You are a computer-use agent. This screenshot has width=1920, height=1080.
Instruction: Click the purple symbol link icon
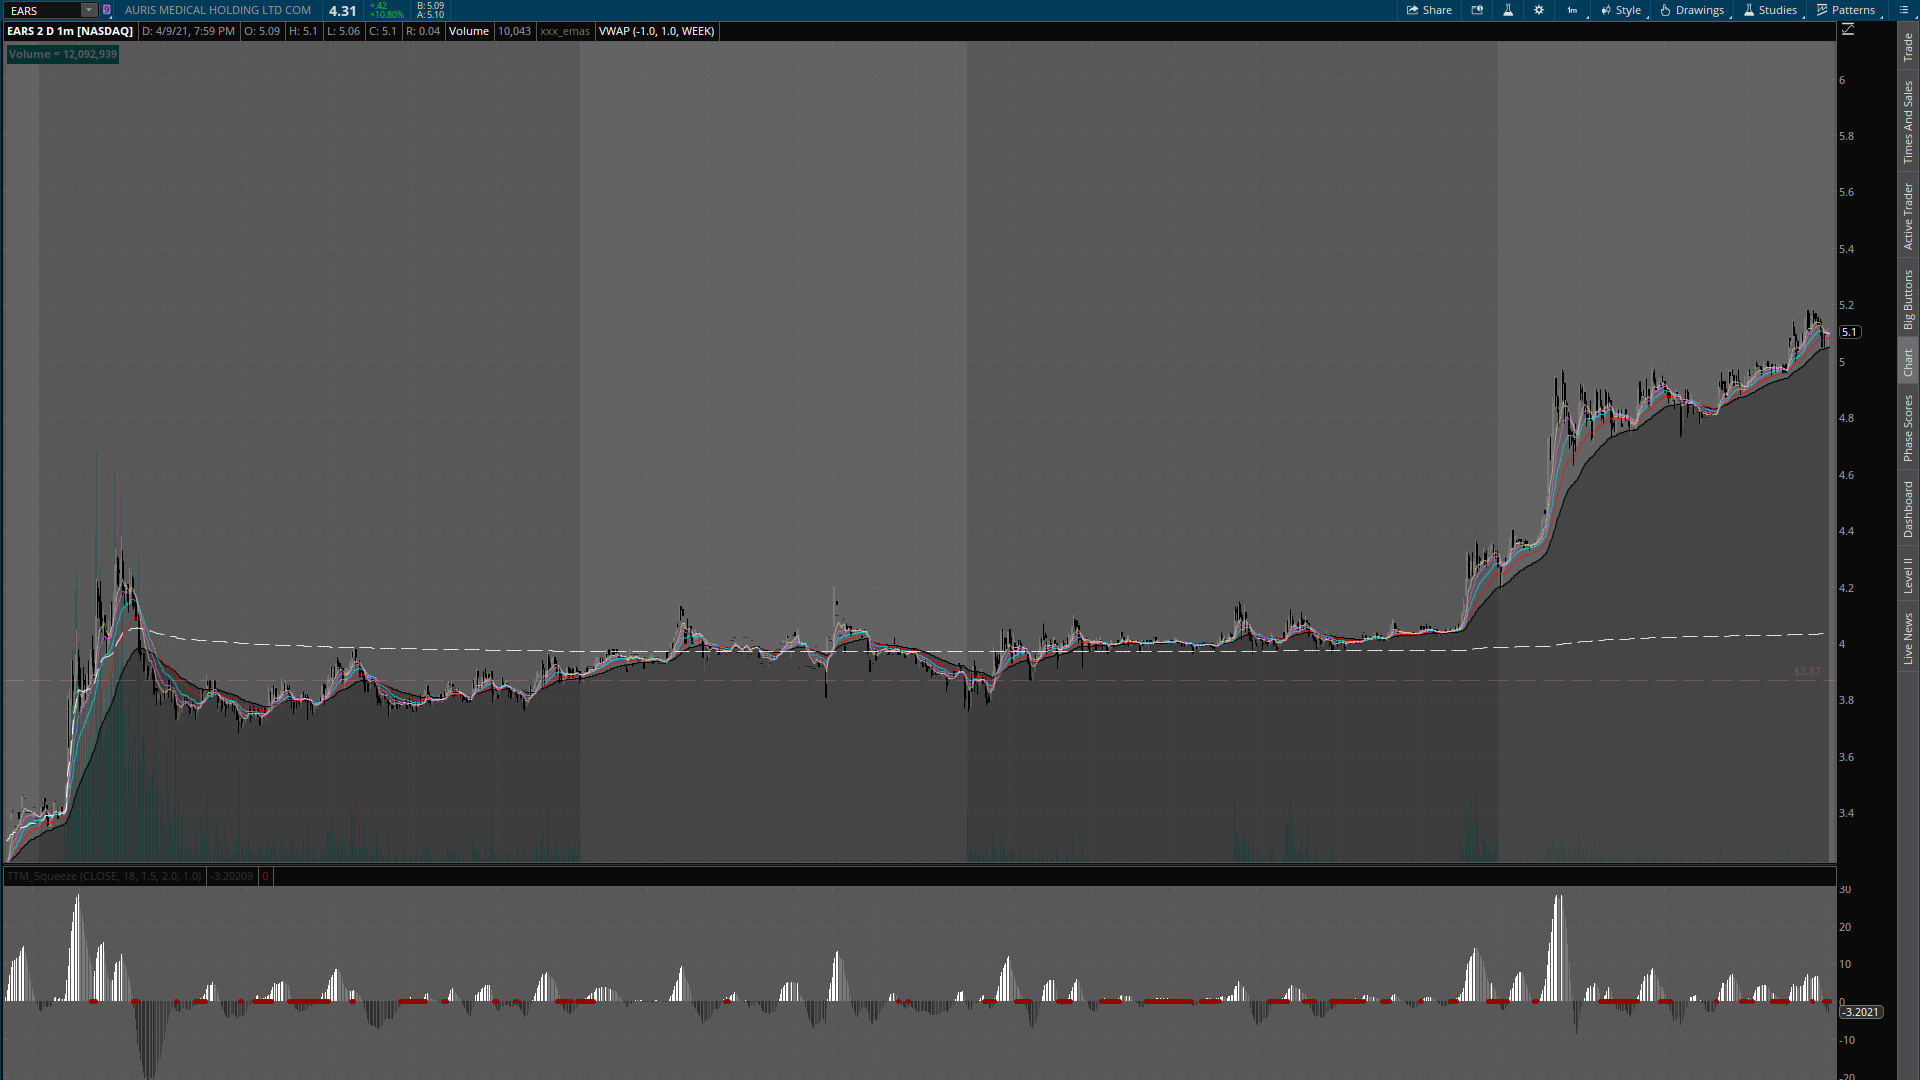pos(107,10)
